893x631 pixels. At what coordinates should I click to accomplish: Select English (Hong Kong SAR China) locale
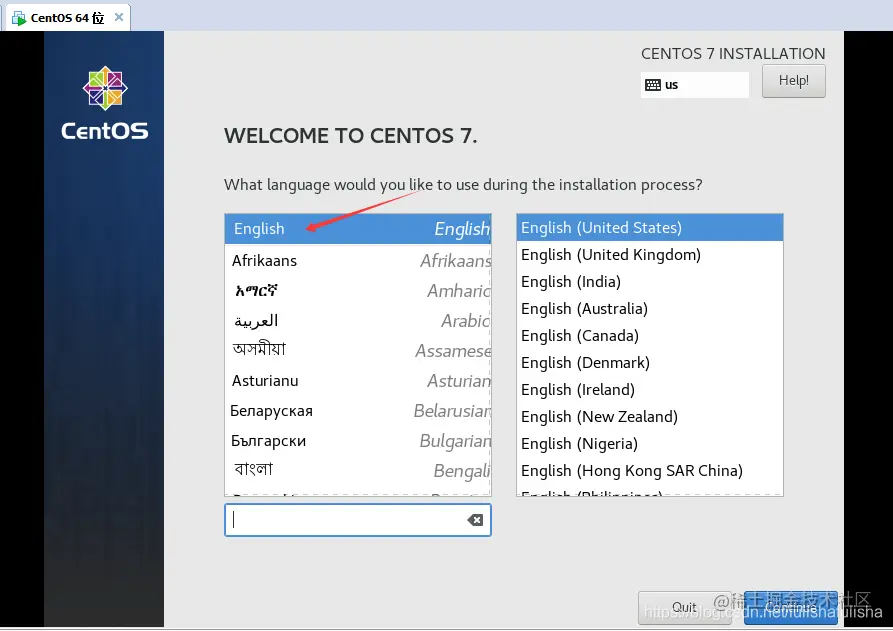pos(650,470)
